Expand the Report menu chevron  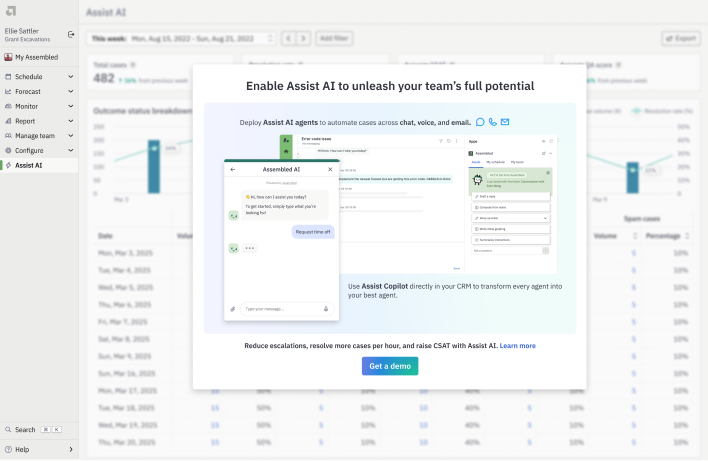pyautogui.click(x=70, y=121)
